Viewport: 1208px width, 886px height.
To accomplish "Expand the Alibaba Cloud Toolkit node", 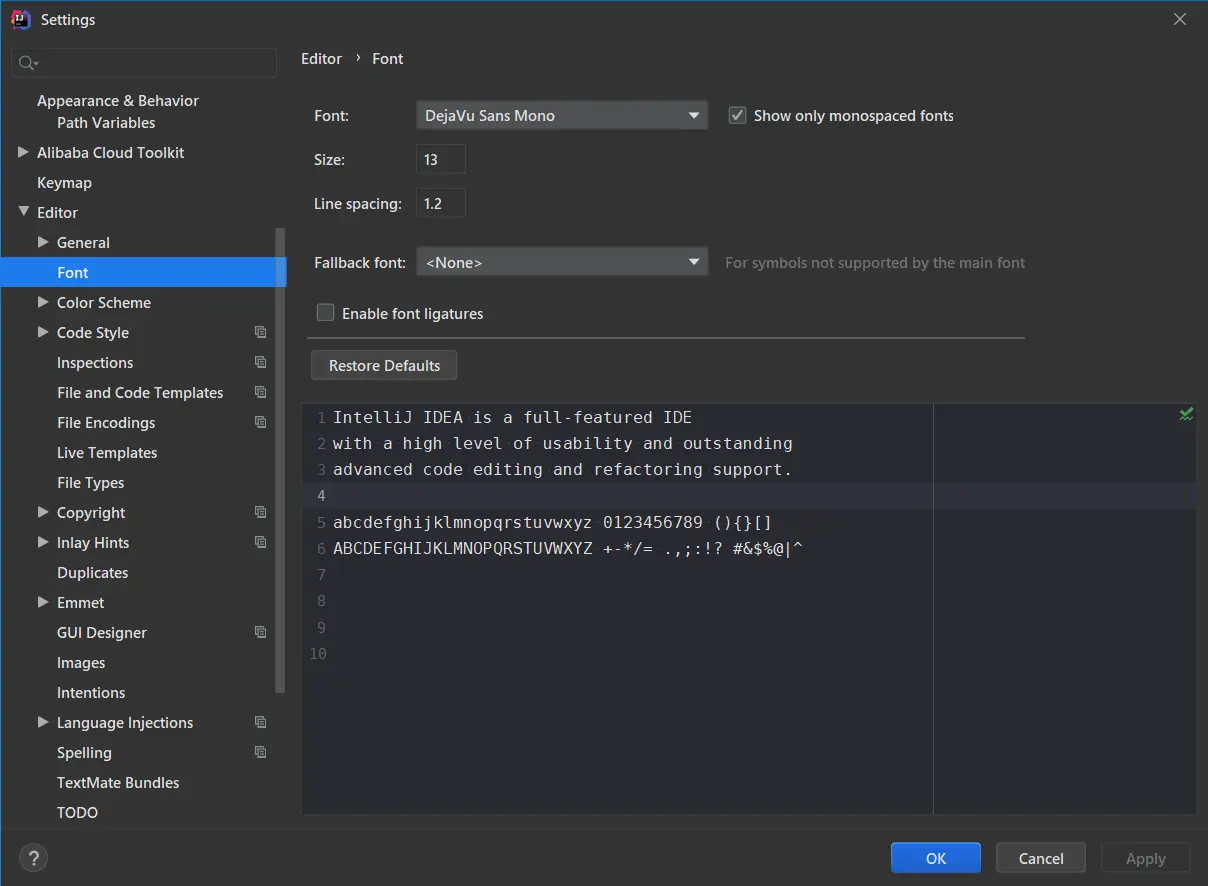I will 23,152.
